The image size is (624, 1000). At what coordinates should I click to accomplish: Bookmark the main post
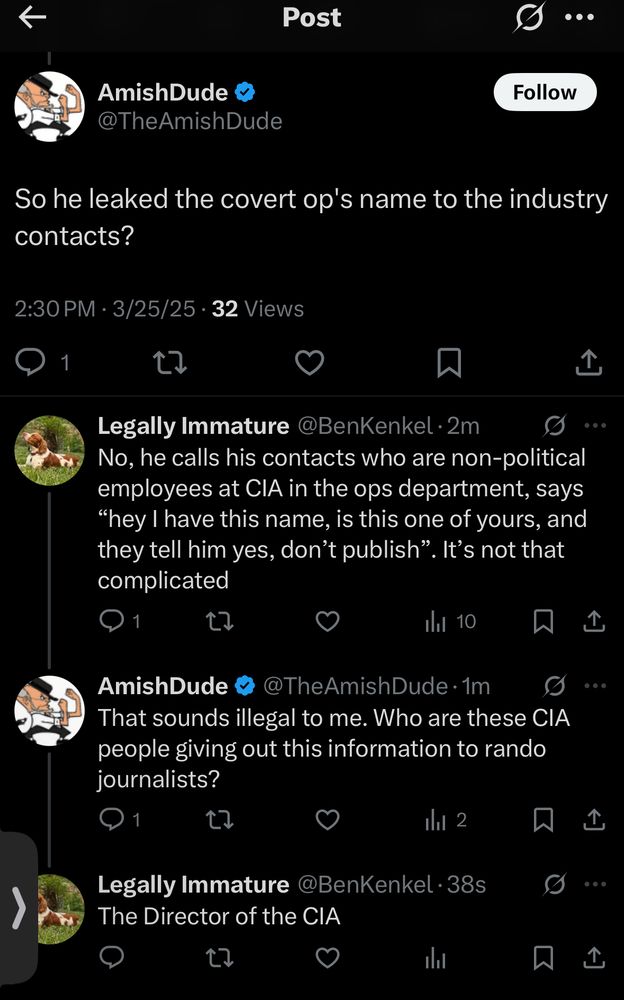click(450, 363)
